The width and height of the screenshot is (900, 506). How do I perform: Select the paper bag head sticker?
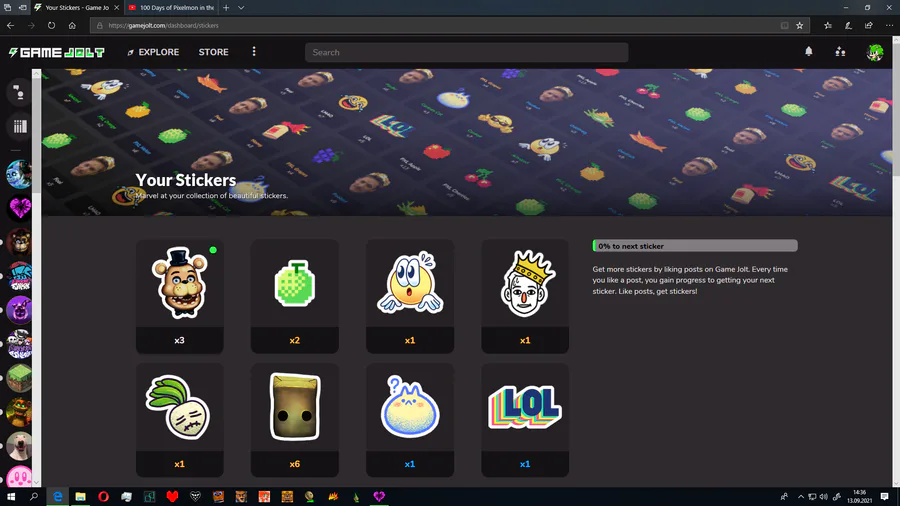click(x=294, y=407)
